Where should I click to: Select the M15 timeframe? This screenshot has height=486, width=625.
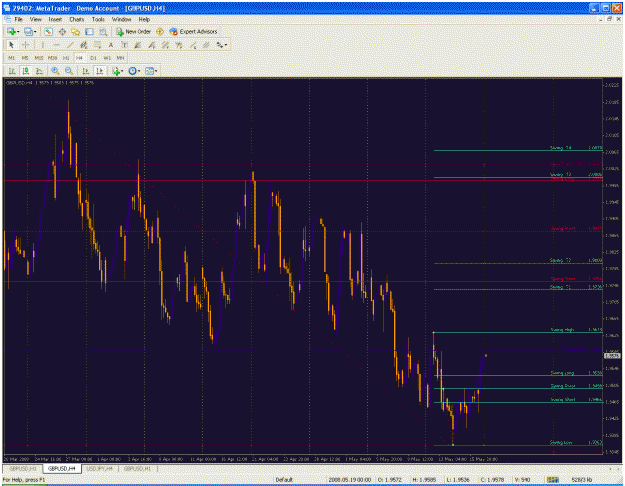[x=39, y=58]
